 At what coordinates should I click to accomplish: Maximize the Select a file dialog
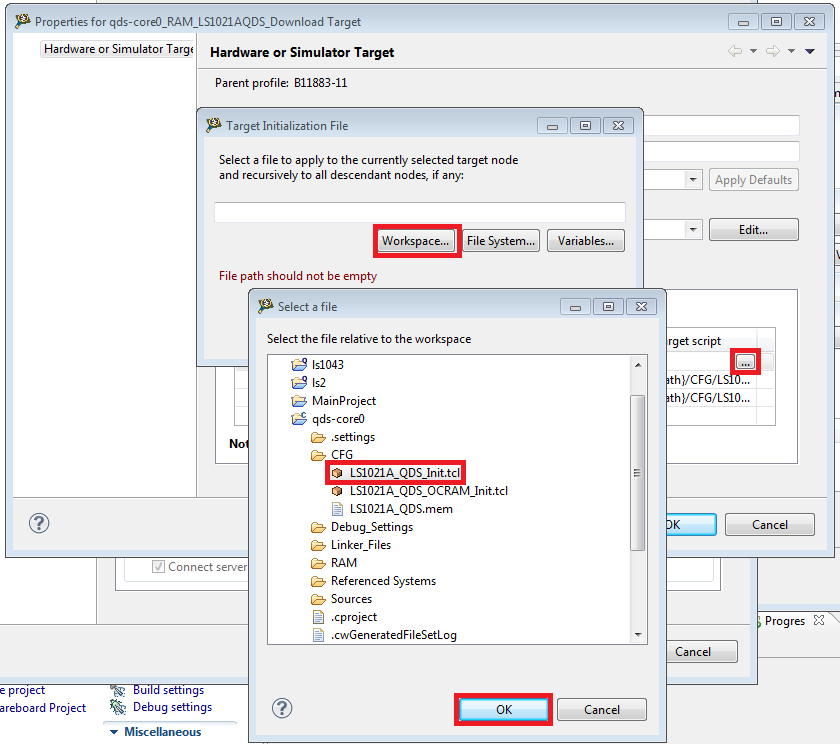(608, 307)
